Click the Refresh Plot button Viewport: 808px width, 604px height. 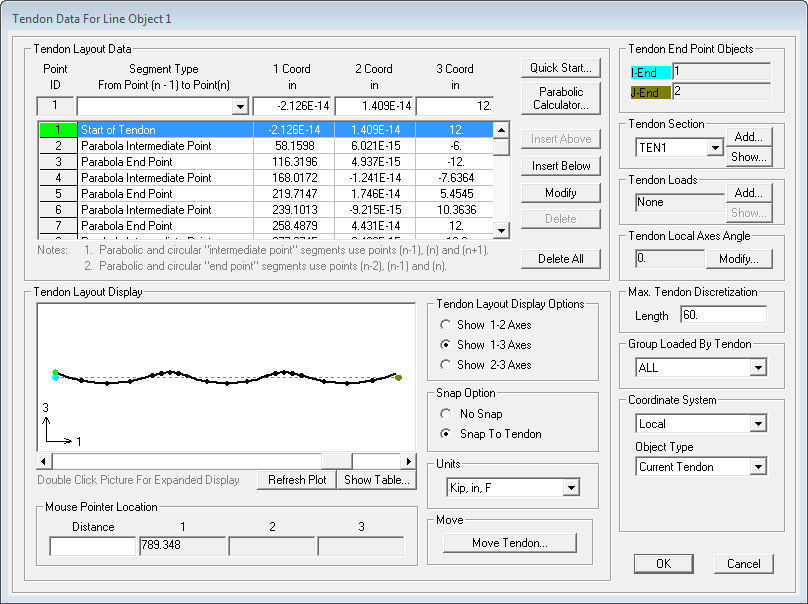pyautogui.click(x=297, y=480)
